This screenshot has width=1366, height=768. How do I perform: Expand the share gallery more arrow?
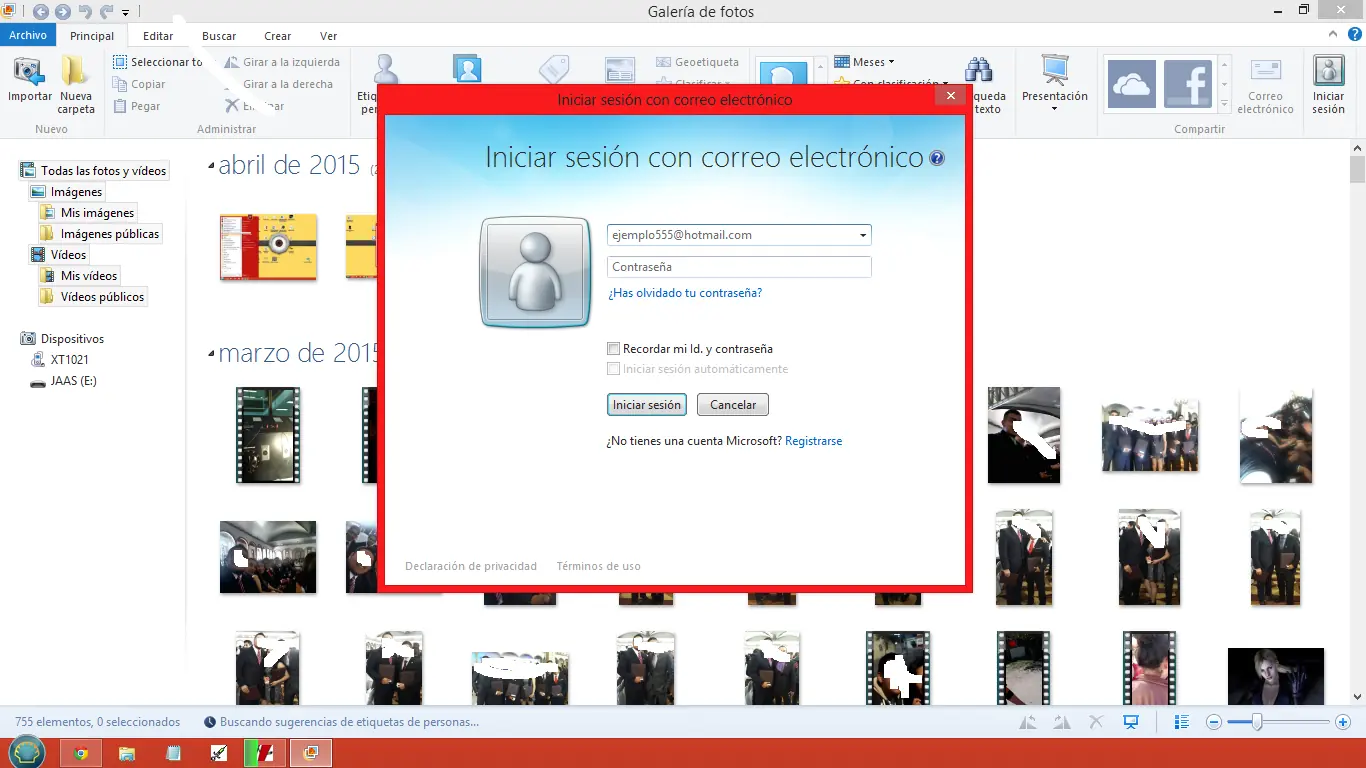coord(1225,103)
